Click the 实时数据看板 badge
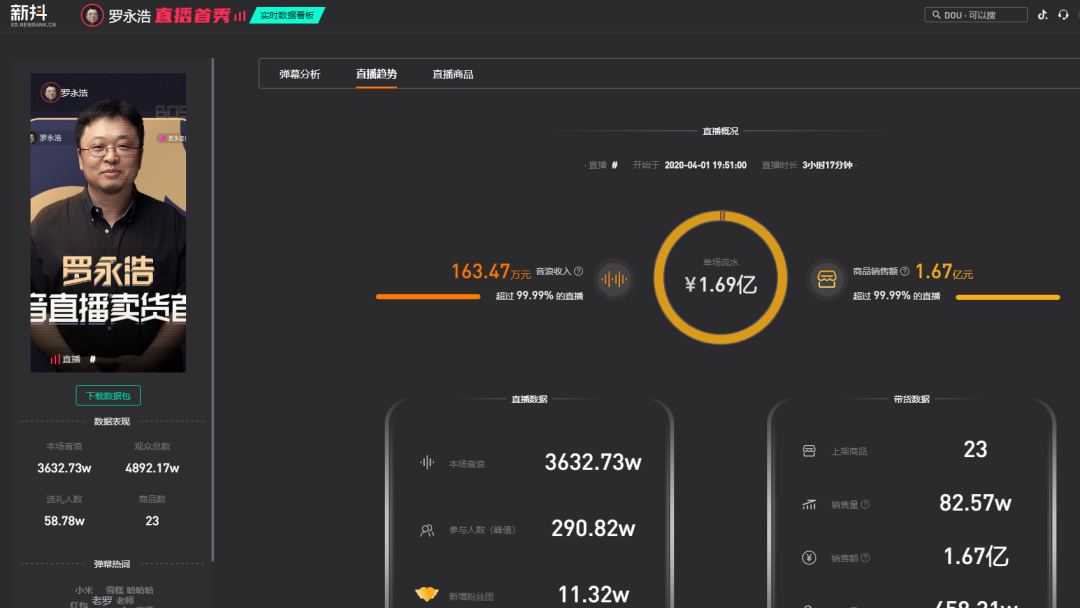This screenshot has width=1080, height=608. pos(287,15)
